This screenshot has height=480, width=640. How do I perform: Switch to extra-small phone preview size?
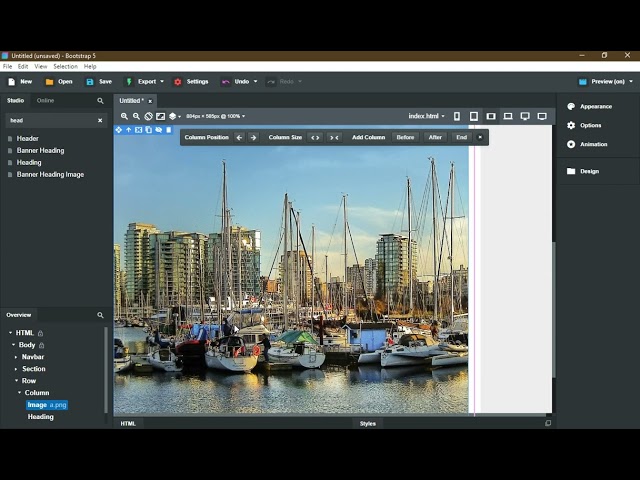click(457, 116)
